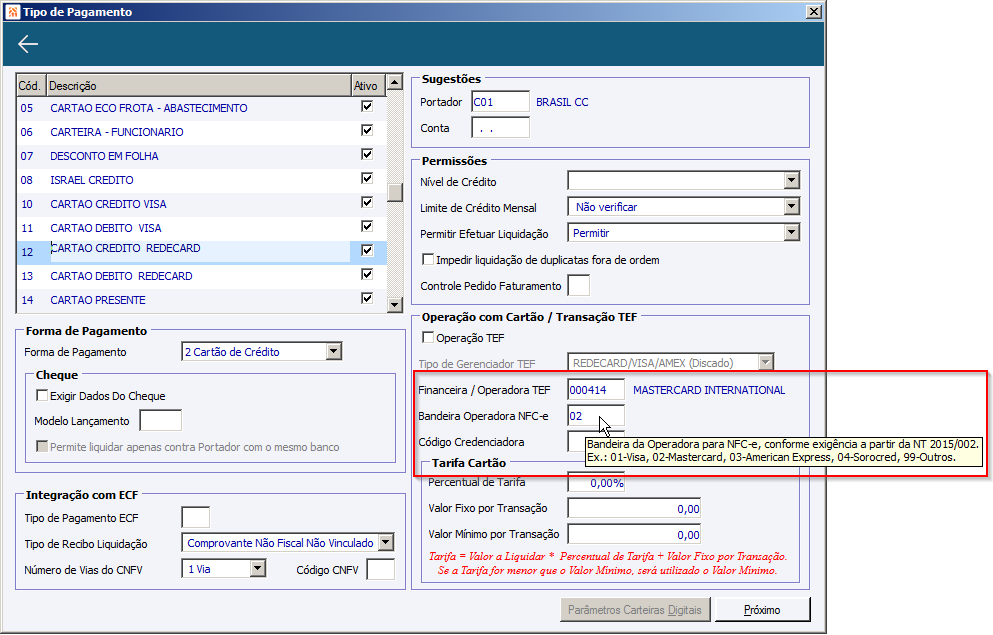
Task: Open Limite de Crédito Mensal dropdown
Action: [x=792, y=207]
